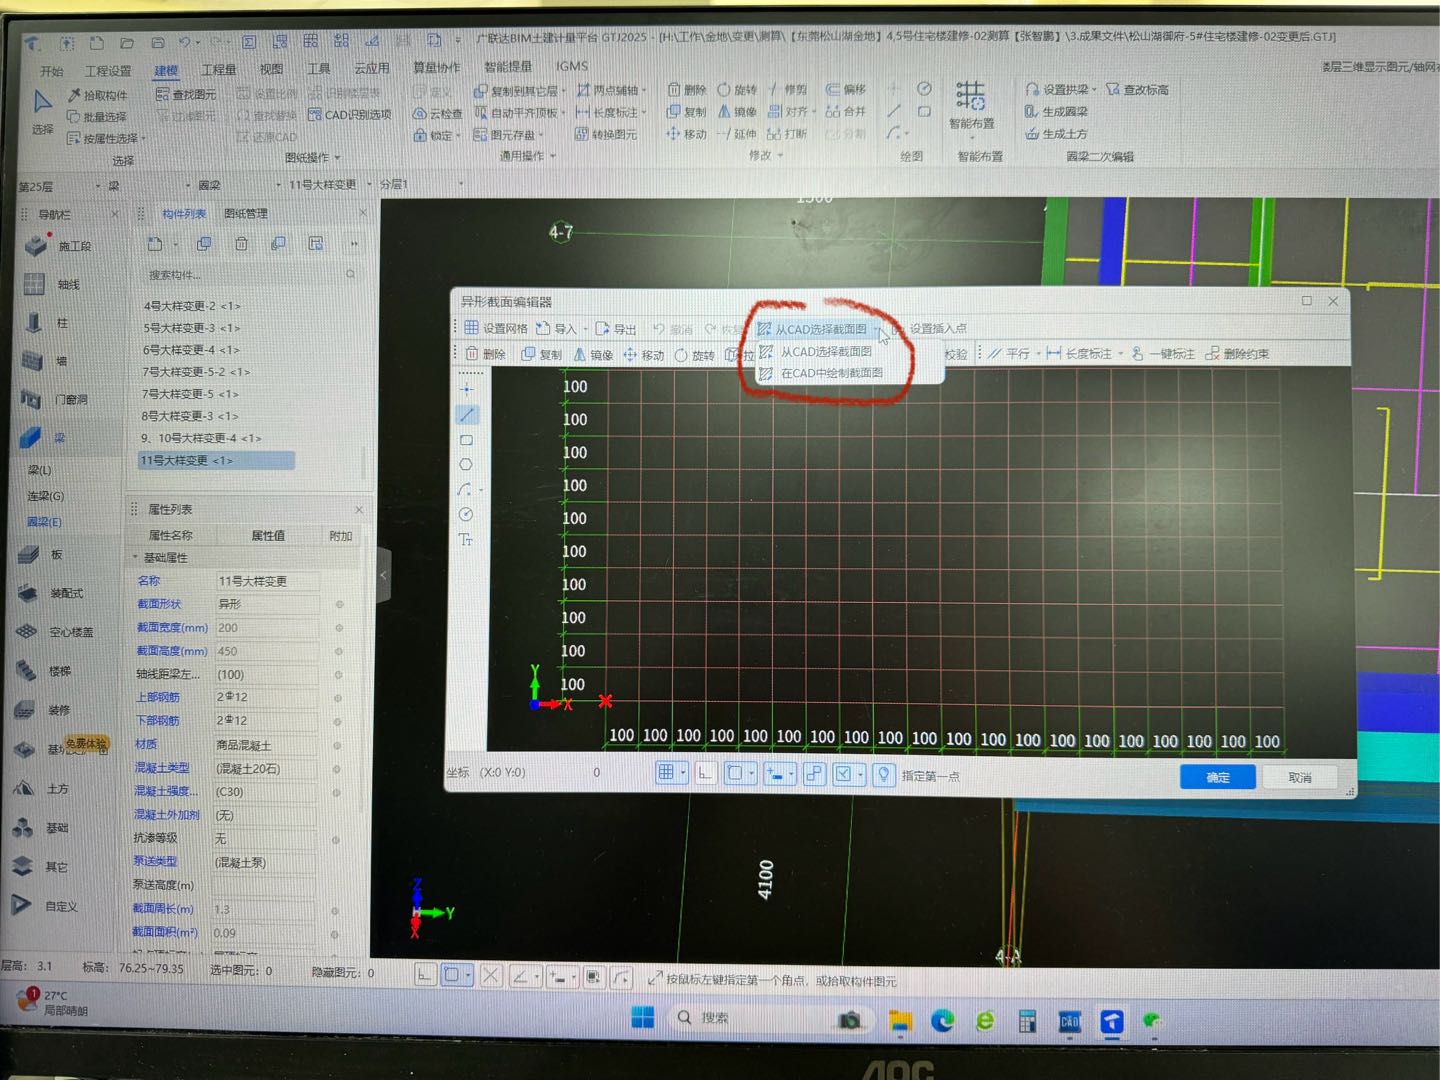Open the 设置拱梁 dropdown in ribbon
This screenshot has width=1440, height=1080.
coord(1094,90)
